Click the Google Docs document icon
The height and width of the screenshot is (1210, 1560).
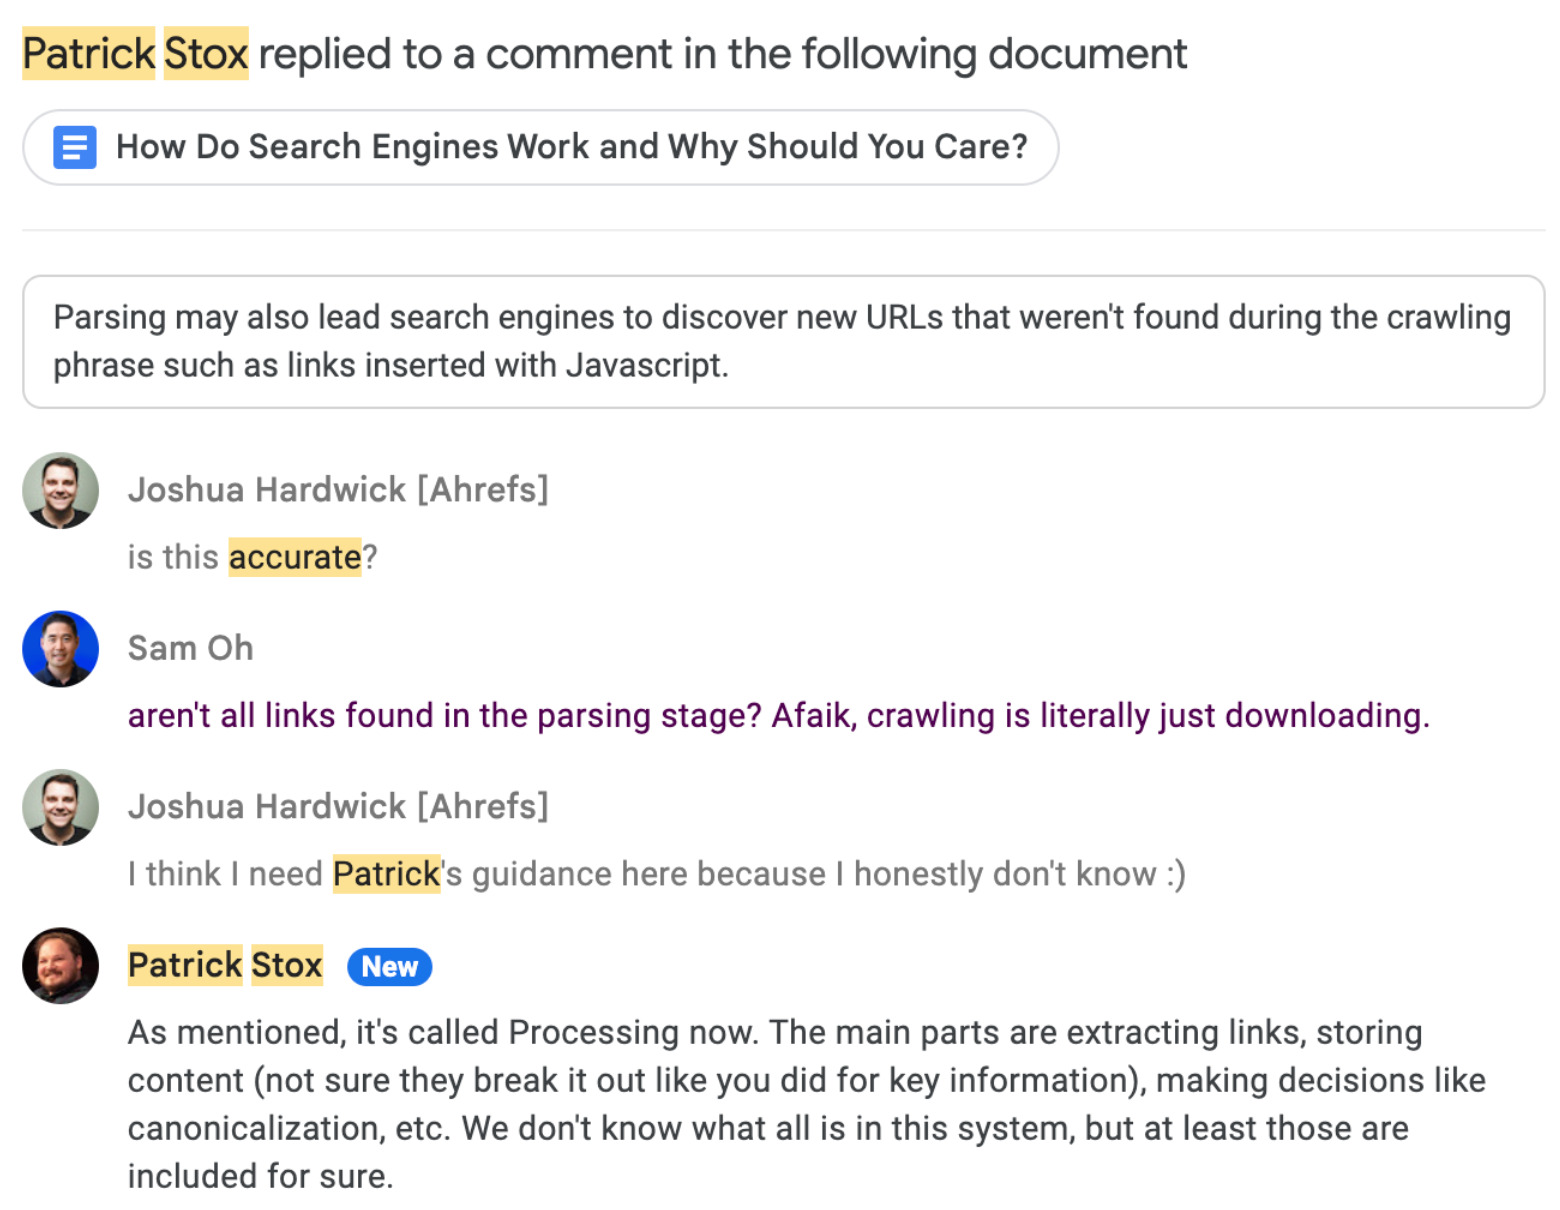[x=73, y=147]
